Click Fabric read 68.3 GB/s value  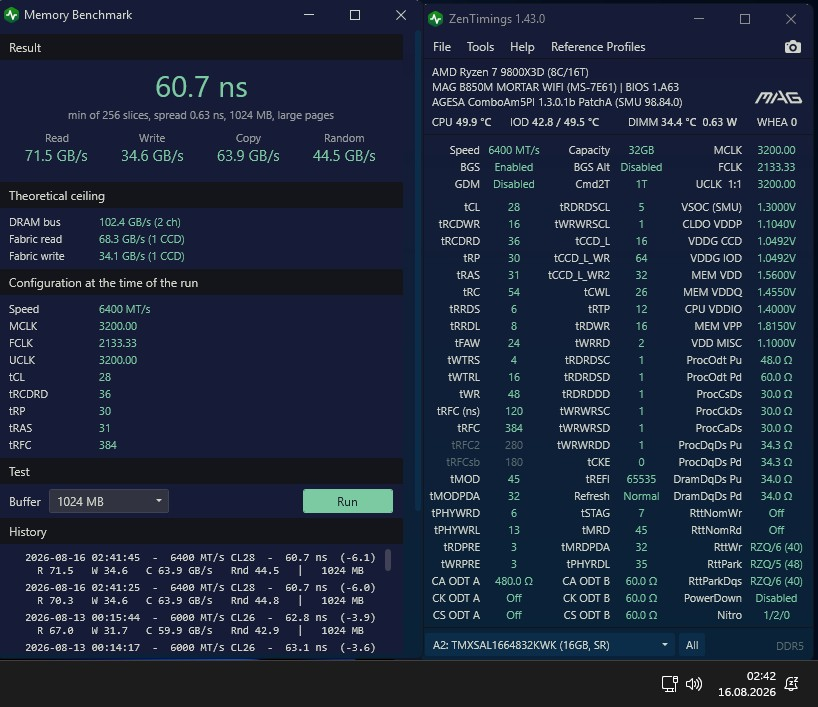click(x=141, y=239)
